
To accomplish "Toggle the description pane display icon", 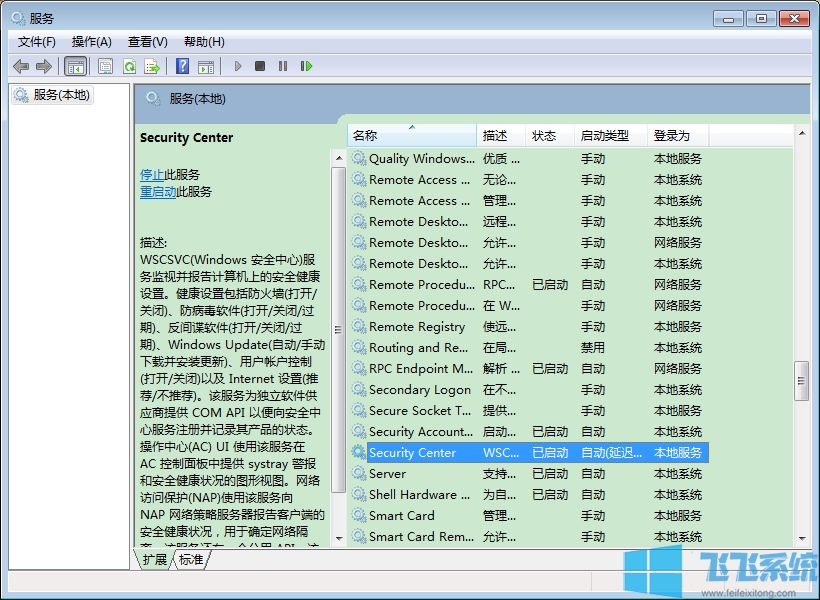I will (207, 65).
